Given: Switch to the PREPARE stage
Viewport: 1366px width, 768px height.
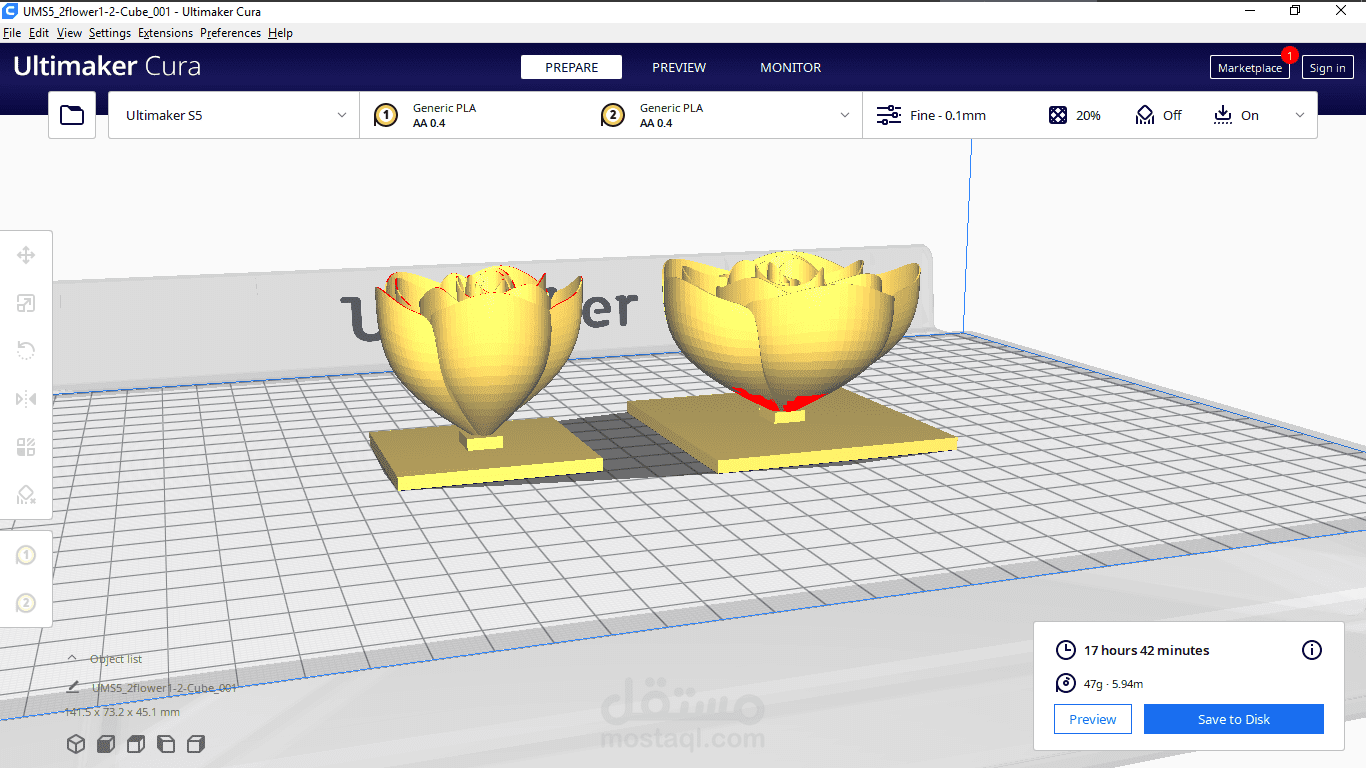Looking at the screenshot, I should [x=571, y=67].
